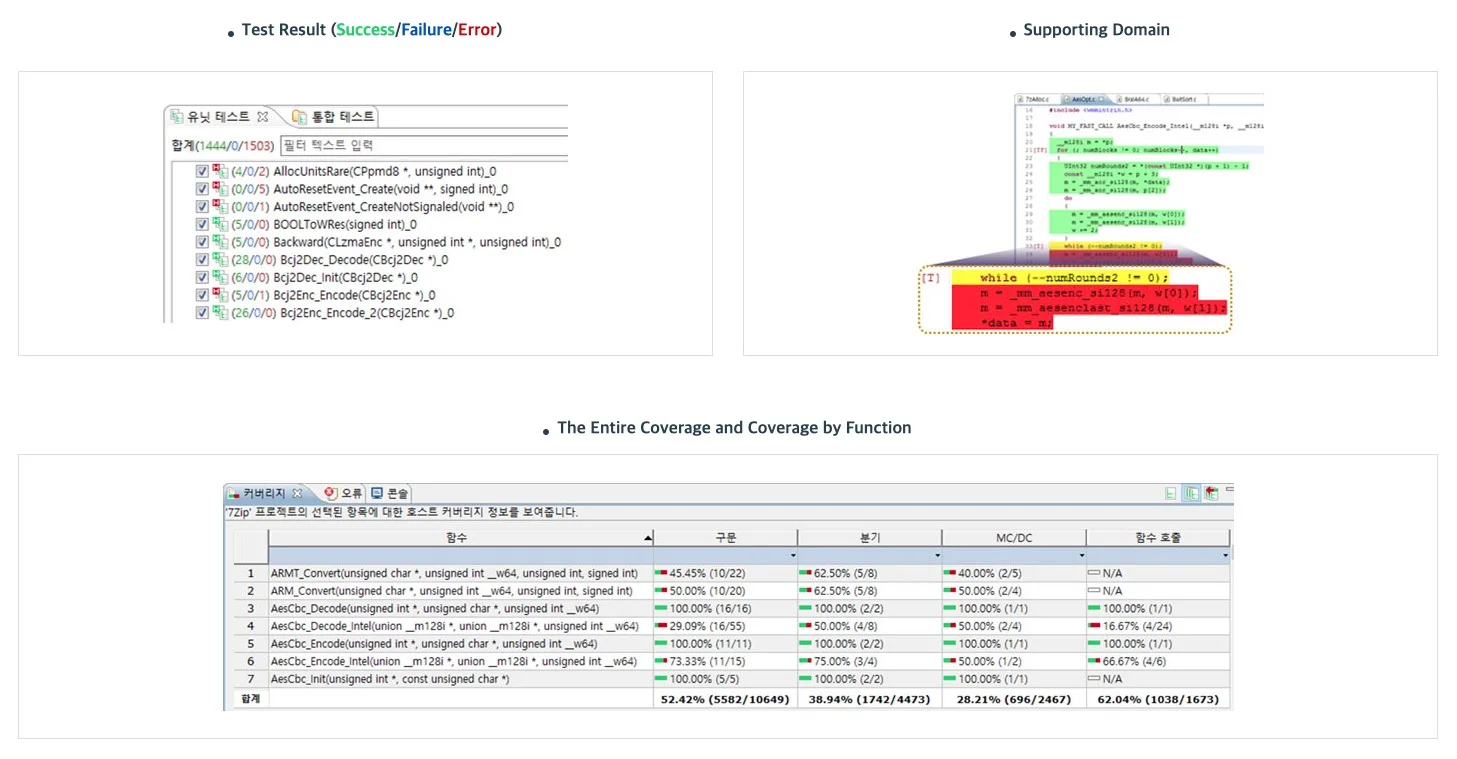Image resolution: width=1457 pixels, height=759 pixels.
Task: Click the 16.67% function call coverage bar
Action: (1094, 626)
